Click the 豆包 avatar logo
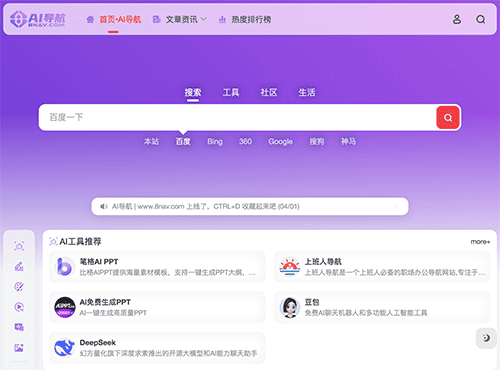The height and width of the screenshot is (370, 500). tap(290, 307)
